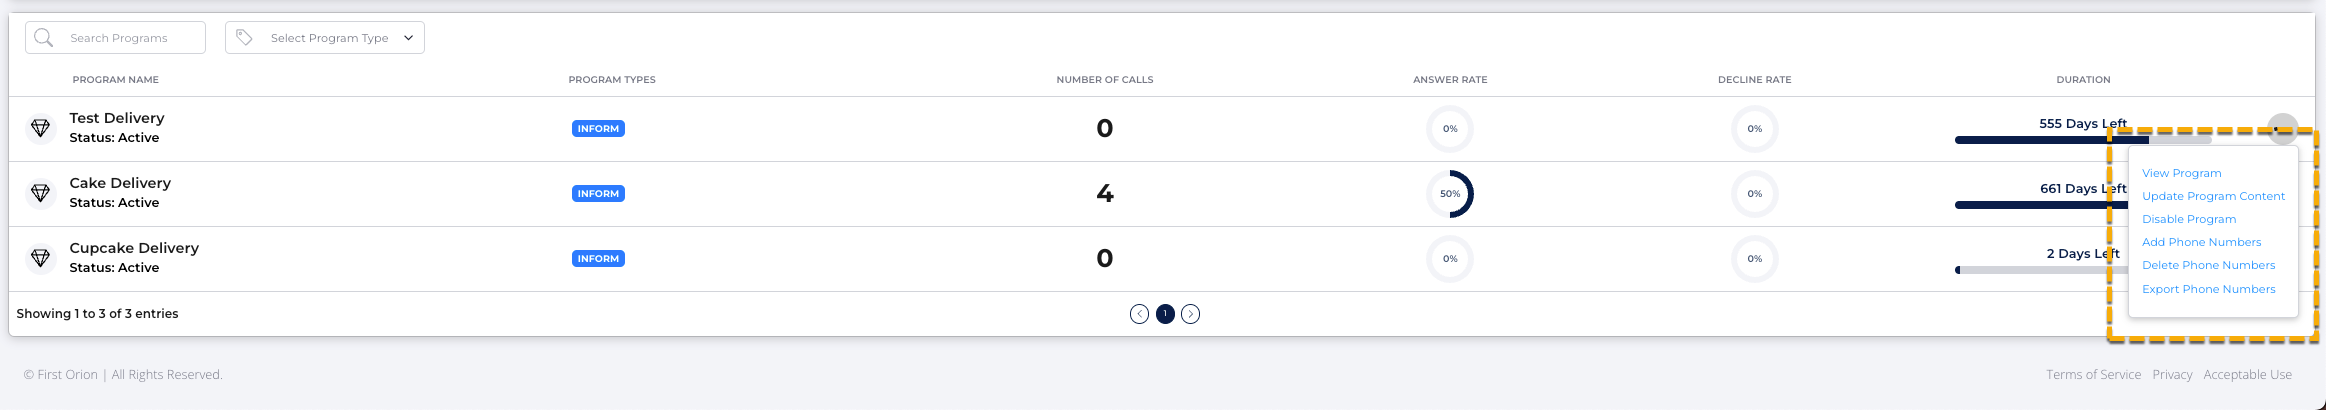Choose Disable Program in the menu
Viewport: 2326px width, 410px height.
click(2189, 219)
